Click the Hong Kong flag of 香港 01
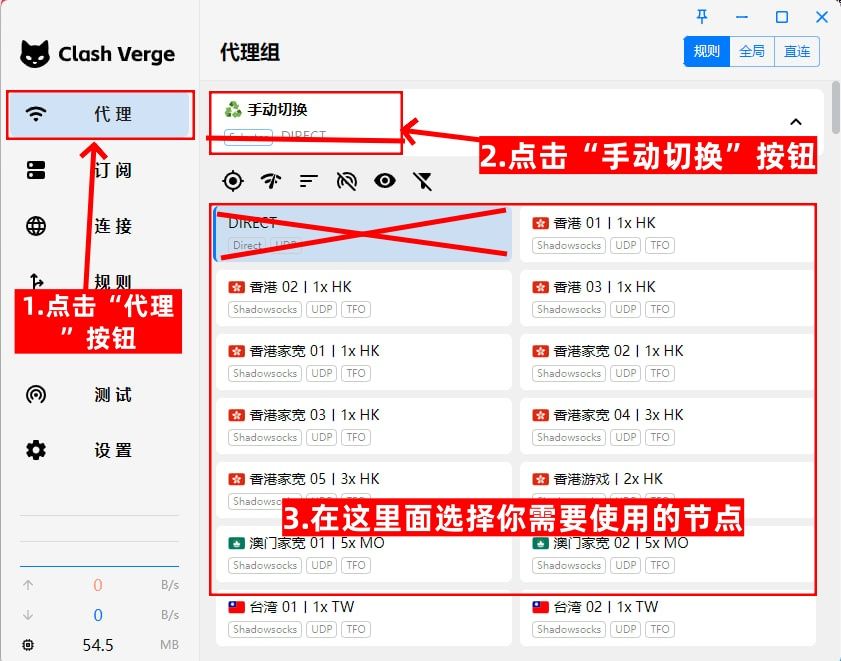The image size is (841, 661). click(540, 223)
